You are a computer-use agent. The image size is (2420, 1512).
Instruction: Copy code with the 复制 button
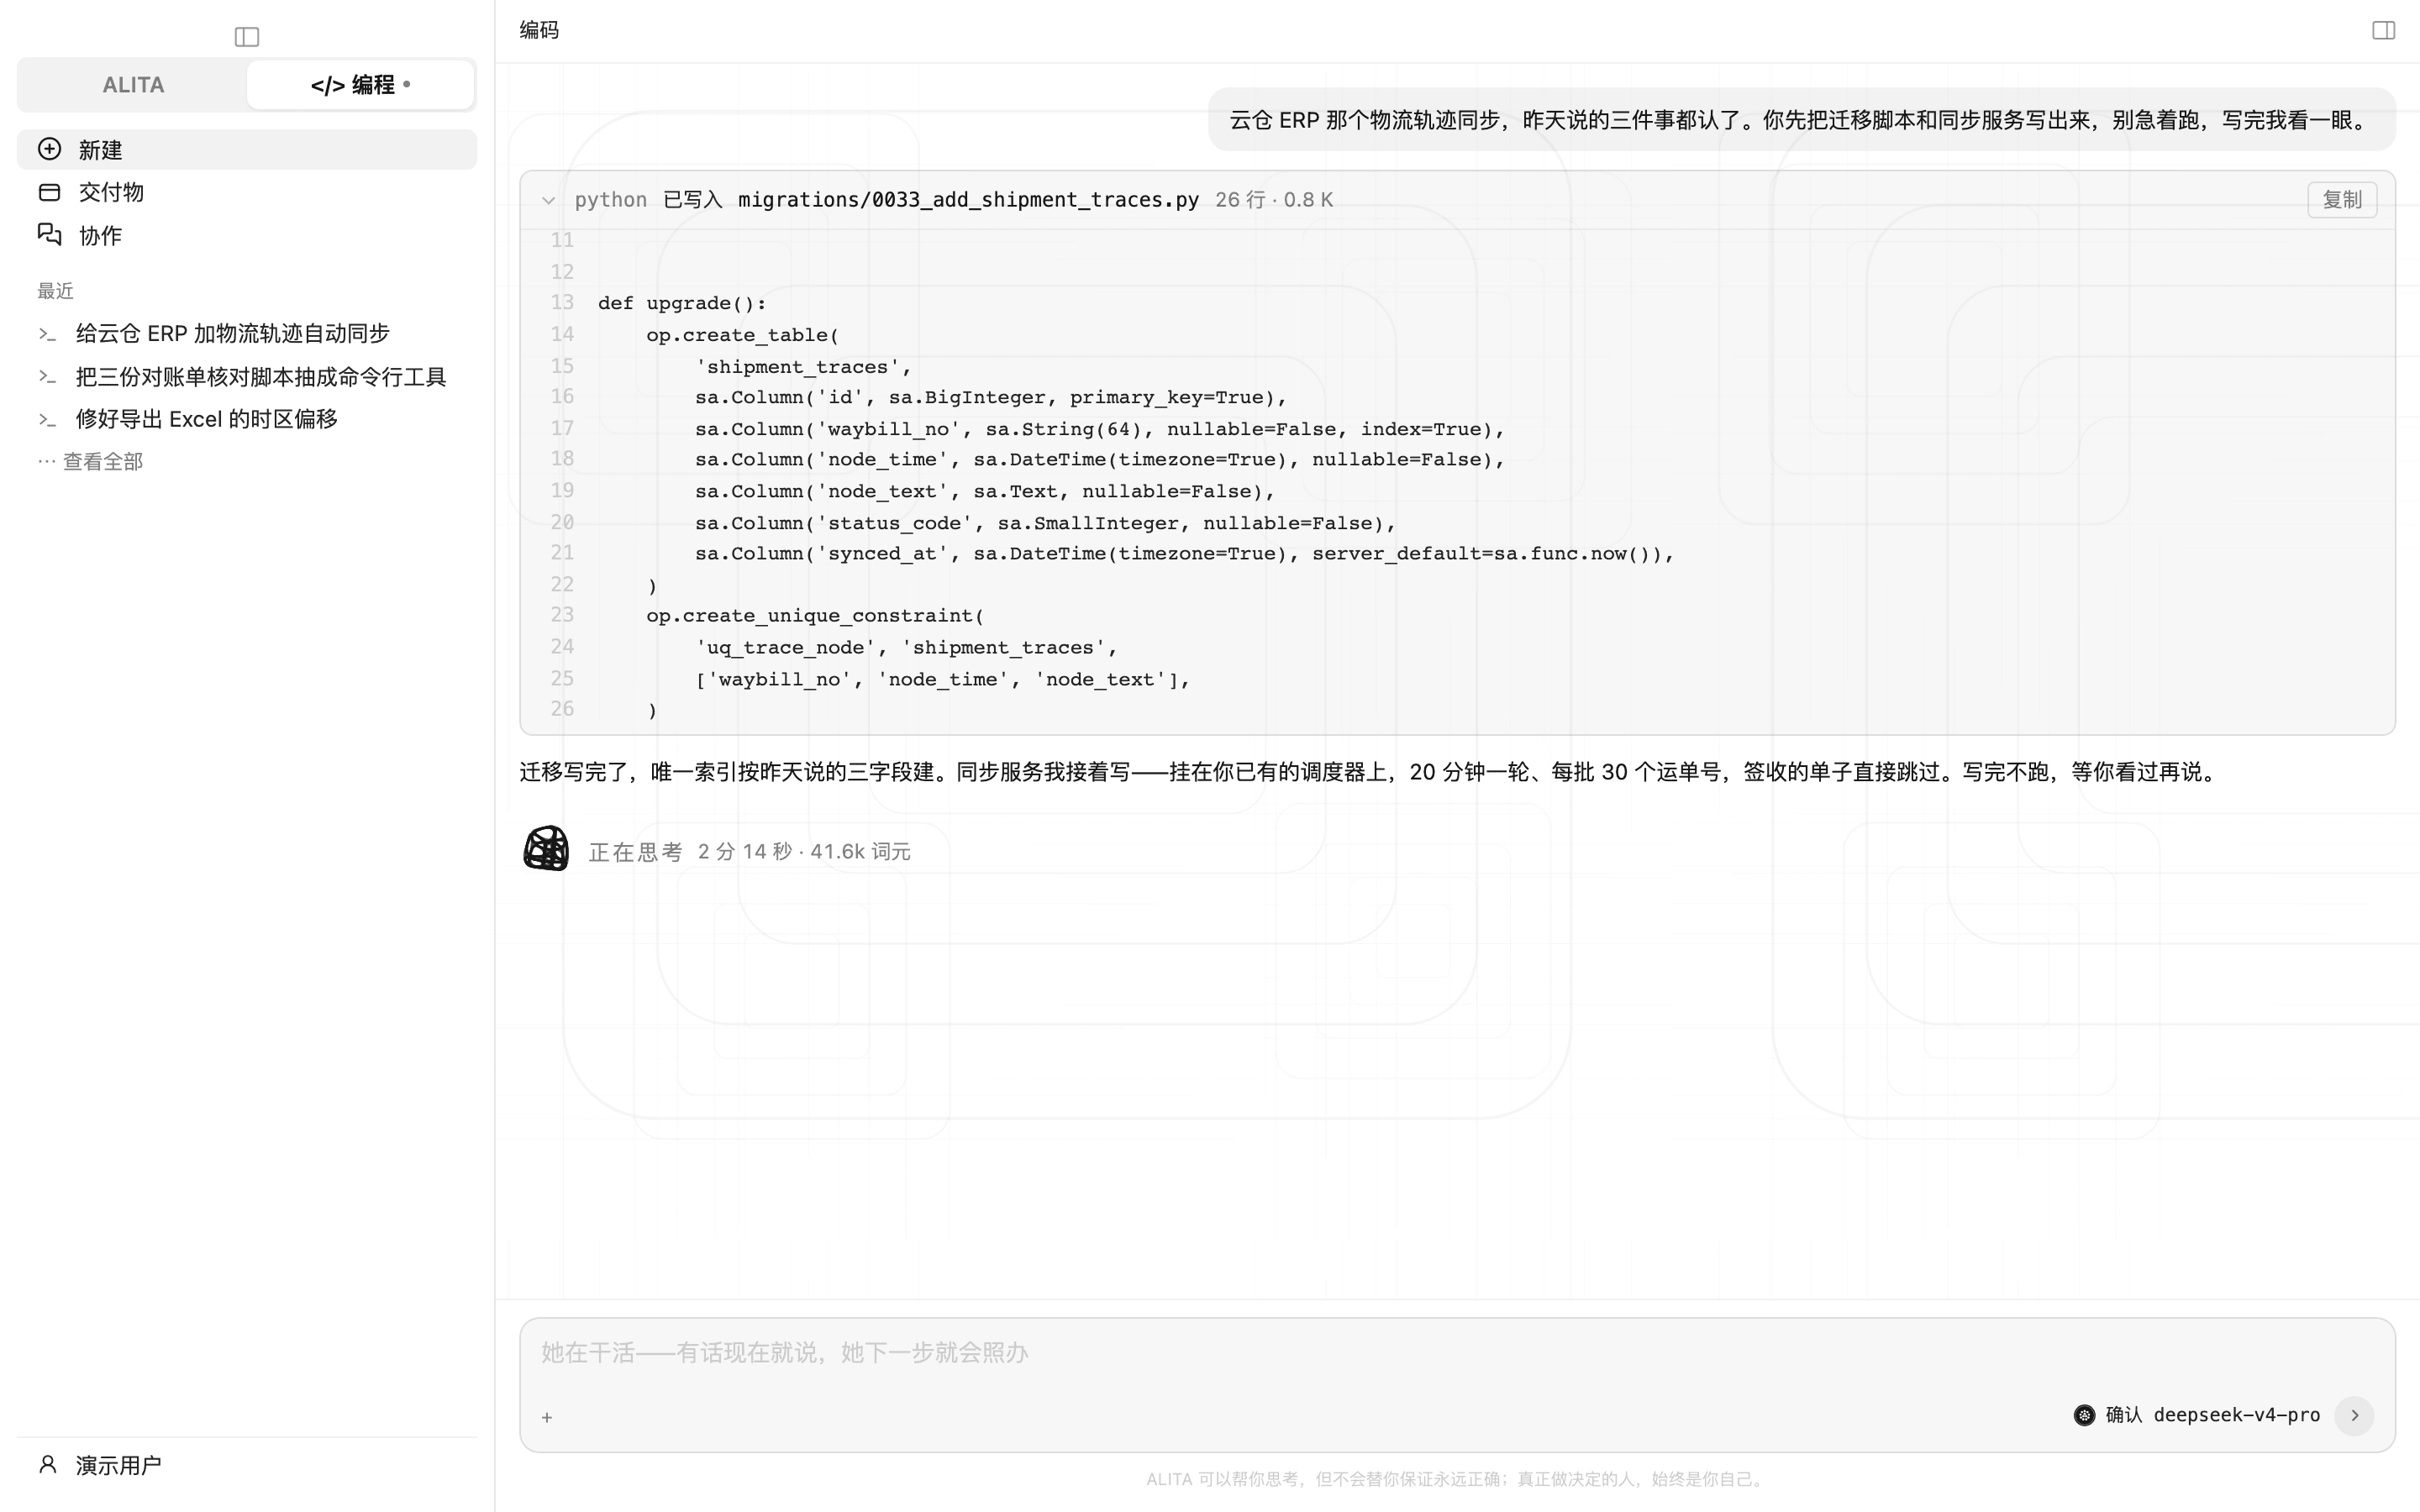(x=2342, y=199)
